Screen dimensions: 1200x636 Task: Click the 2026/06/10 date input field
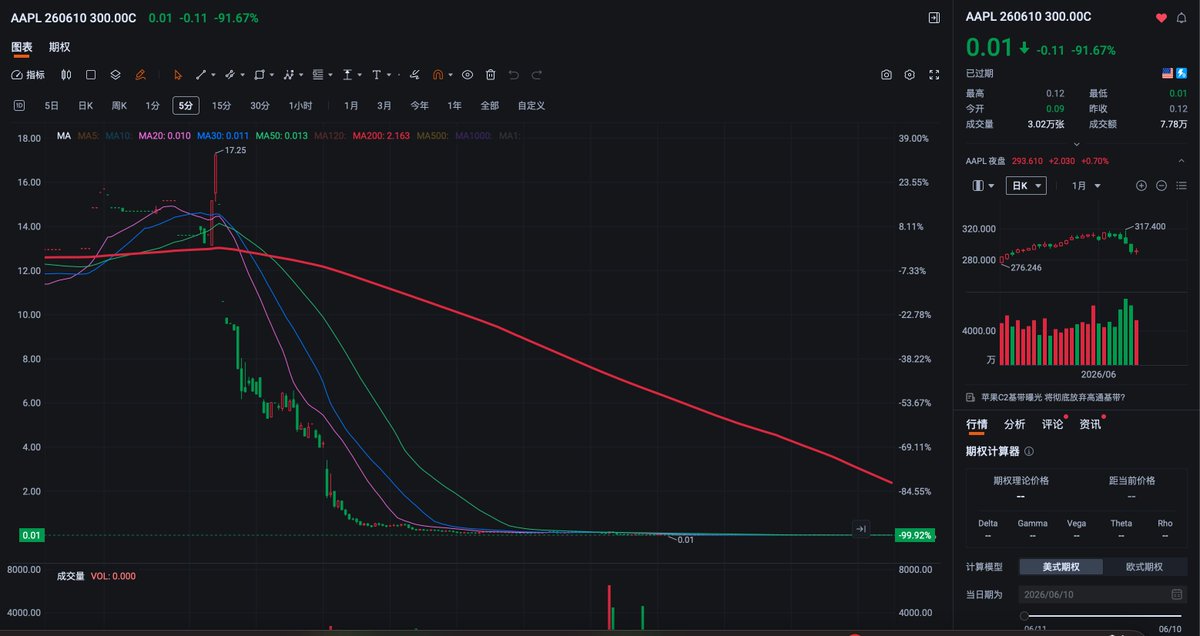1104,594
